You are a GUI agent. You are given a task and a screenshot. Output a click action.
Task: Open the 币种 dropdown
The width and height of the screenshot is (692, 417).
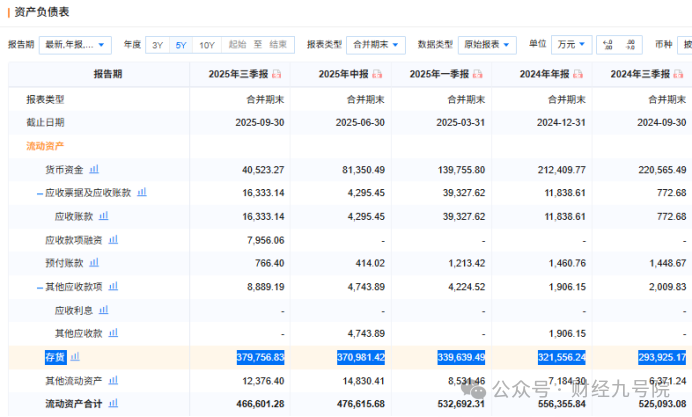click(x=684, y=45)
